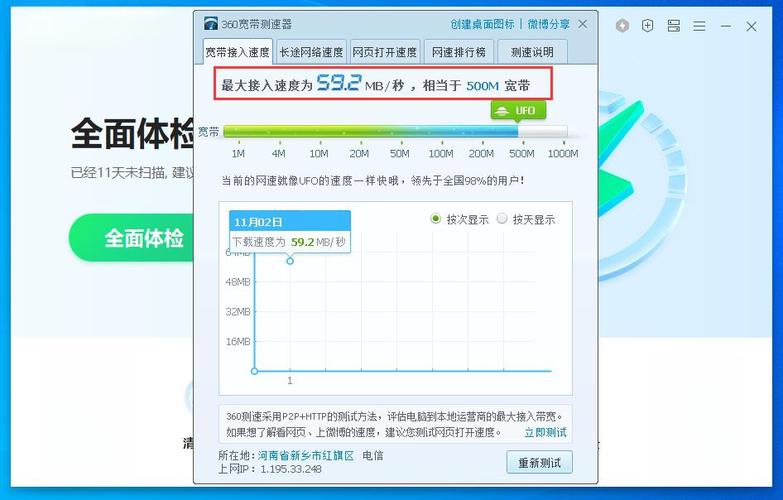Click the 微博分享 link
The width and height of the screenshot is (783, 500).
(x=548, y=24)
